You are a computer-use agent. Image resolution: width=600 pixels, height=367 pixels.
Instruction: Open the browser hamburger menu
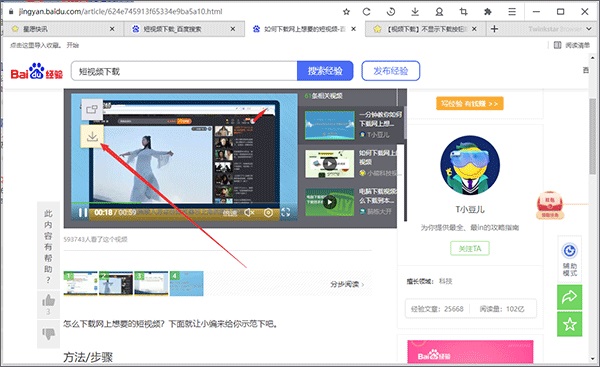pos(512,12)
